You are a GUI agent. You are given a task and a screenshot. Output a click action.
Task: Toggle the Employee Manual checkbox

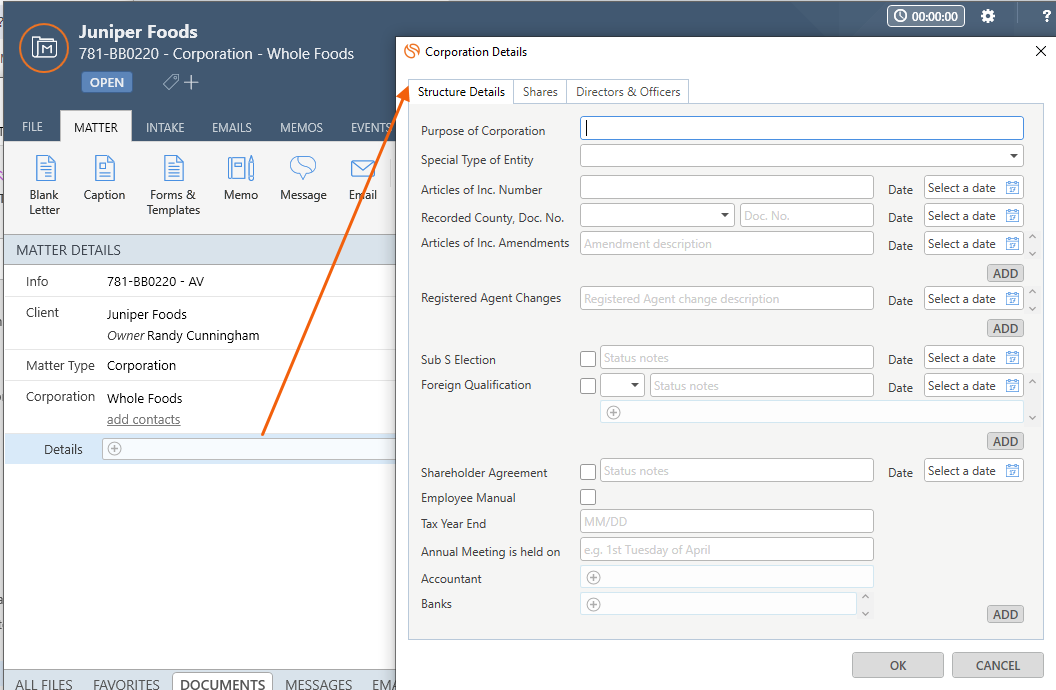pos(588,497)
